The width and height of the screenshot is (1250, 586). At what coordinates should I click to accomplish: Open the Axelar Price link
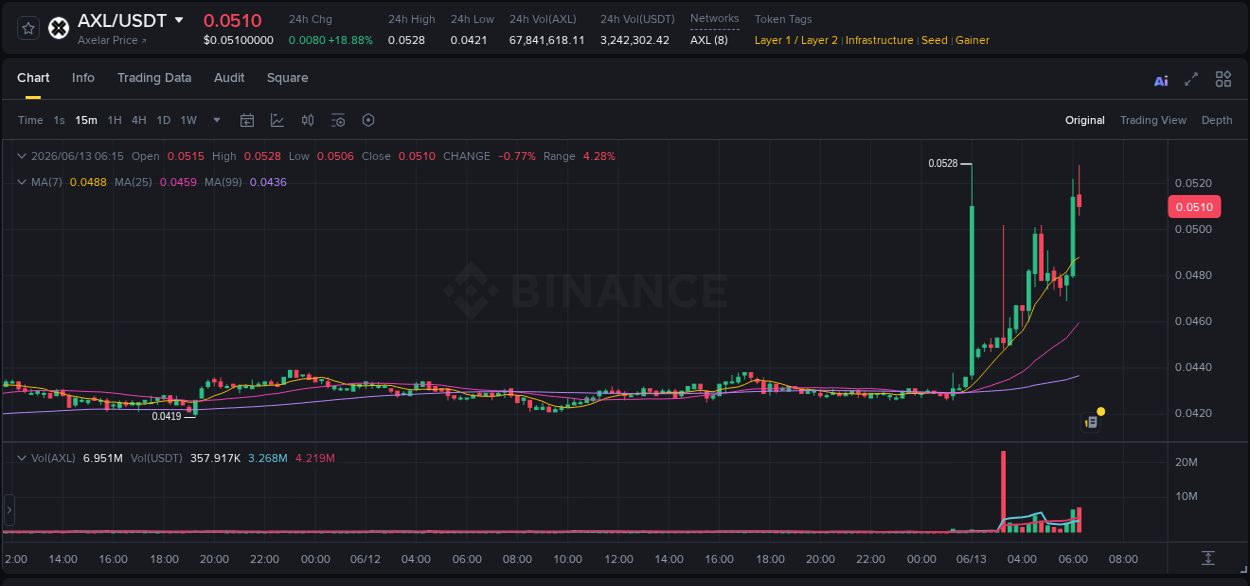click(x=112, y=41)
